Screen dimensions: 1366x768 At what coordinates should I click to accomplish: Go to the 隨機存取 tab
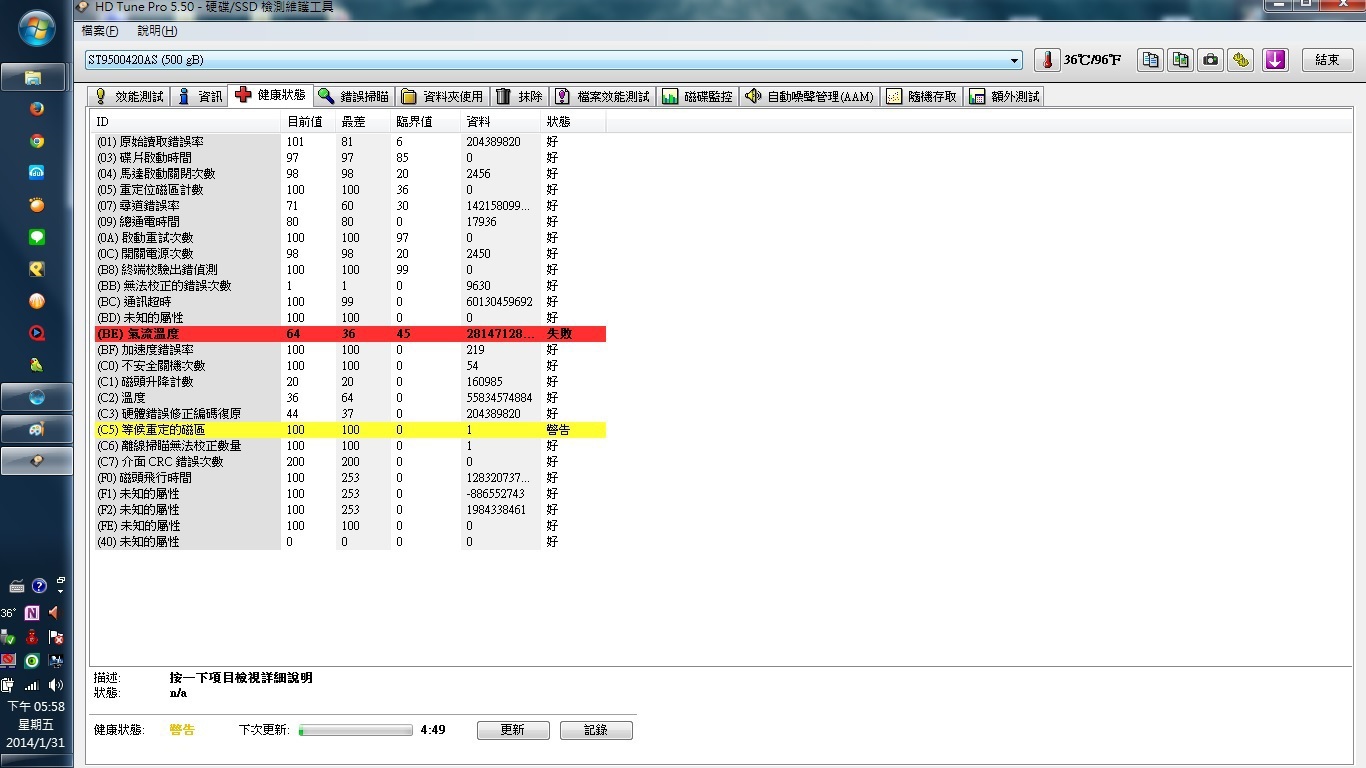click(x=921, y=97)
